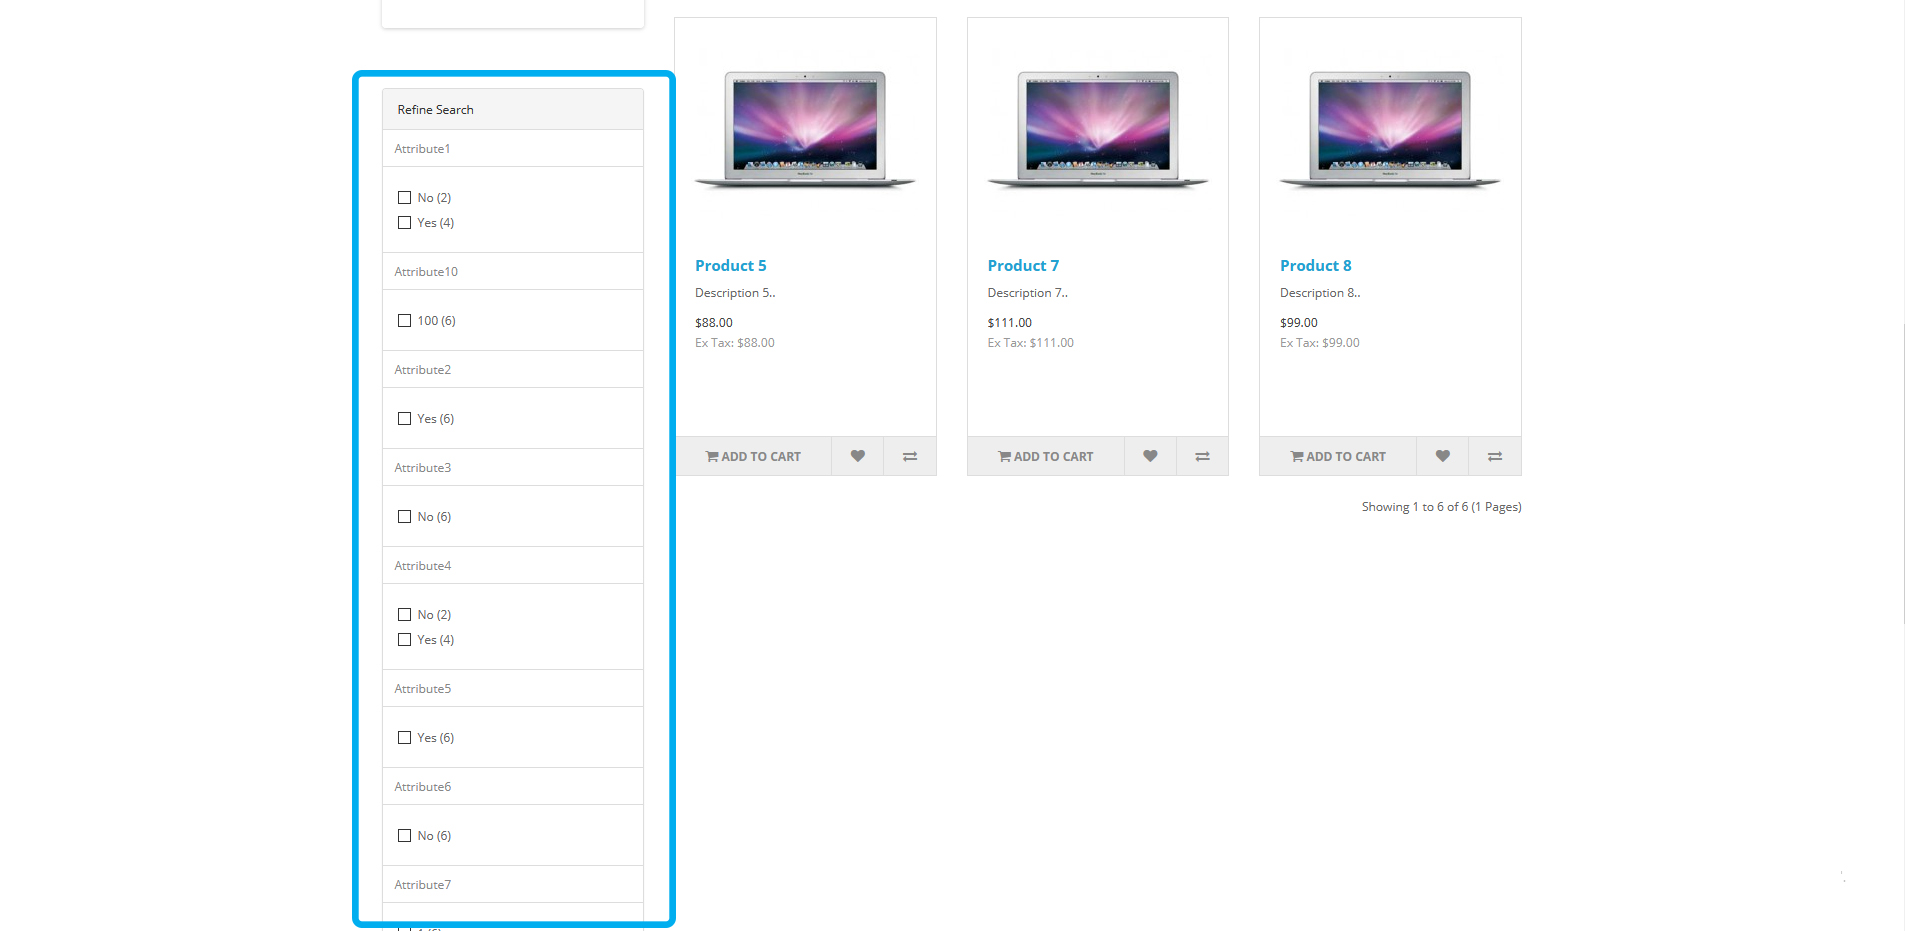Click Ex Tax: $99.00 text
This screenshot has width=1905, height=931.
tap(1320, 343)
